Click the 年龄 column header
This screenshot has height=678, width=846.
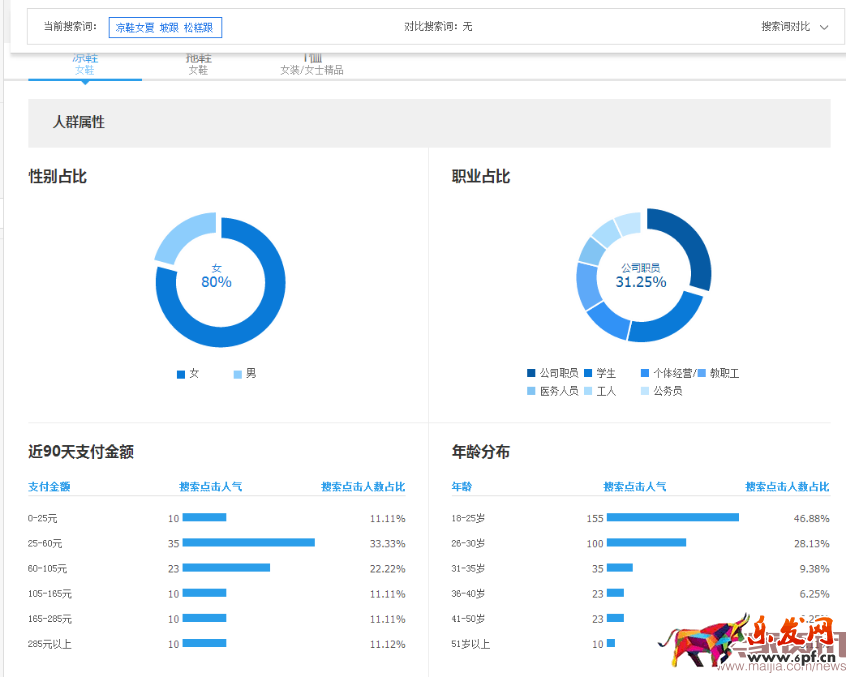(x=461, y=487)
